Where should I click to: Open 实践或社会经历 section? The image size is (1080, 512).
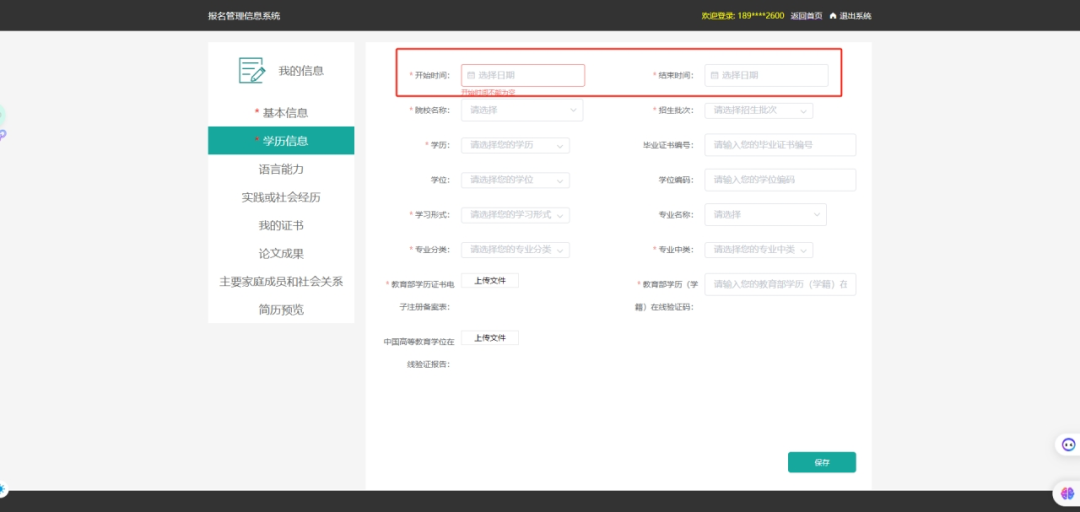click(281, 197)
